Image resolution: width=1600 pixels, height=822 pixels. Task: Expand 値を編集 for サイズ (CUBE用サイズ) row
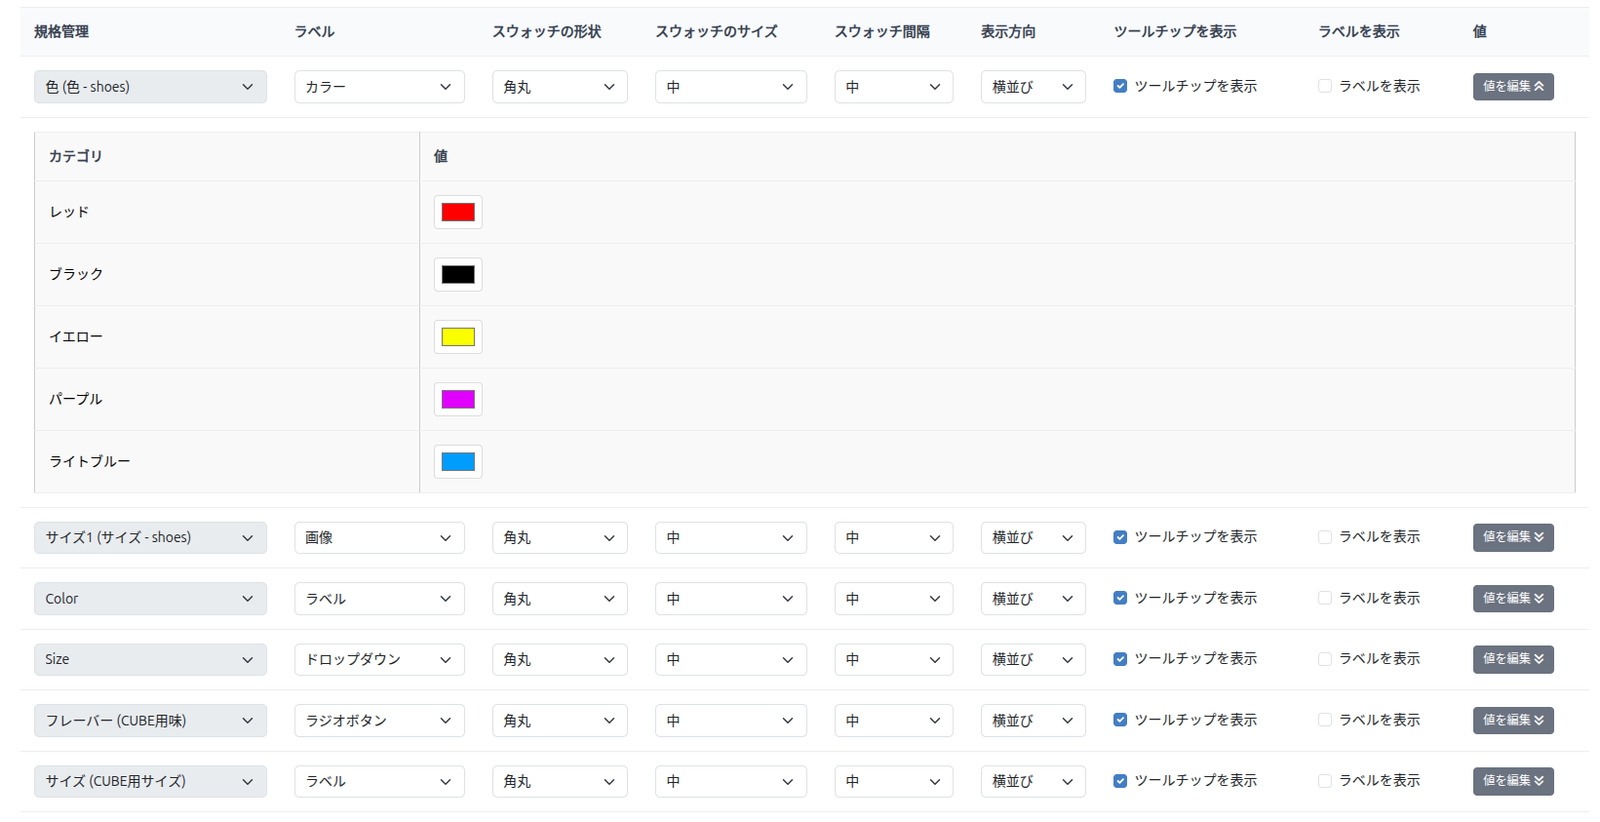(1513, 781)
